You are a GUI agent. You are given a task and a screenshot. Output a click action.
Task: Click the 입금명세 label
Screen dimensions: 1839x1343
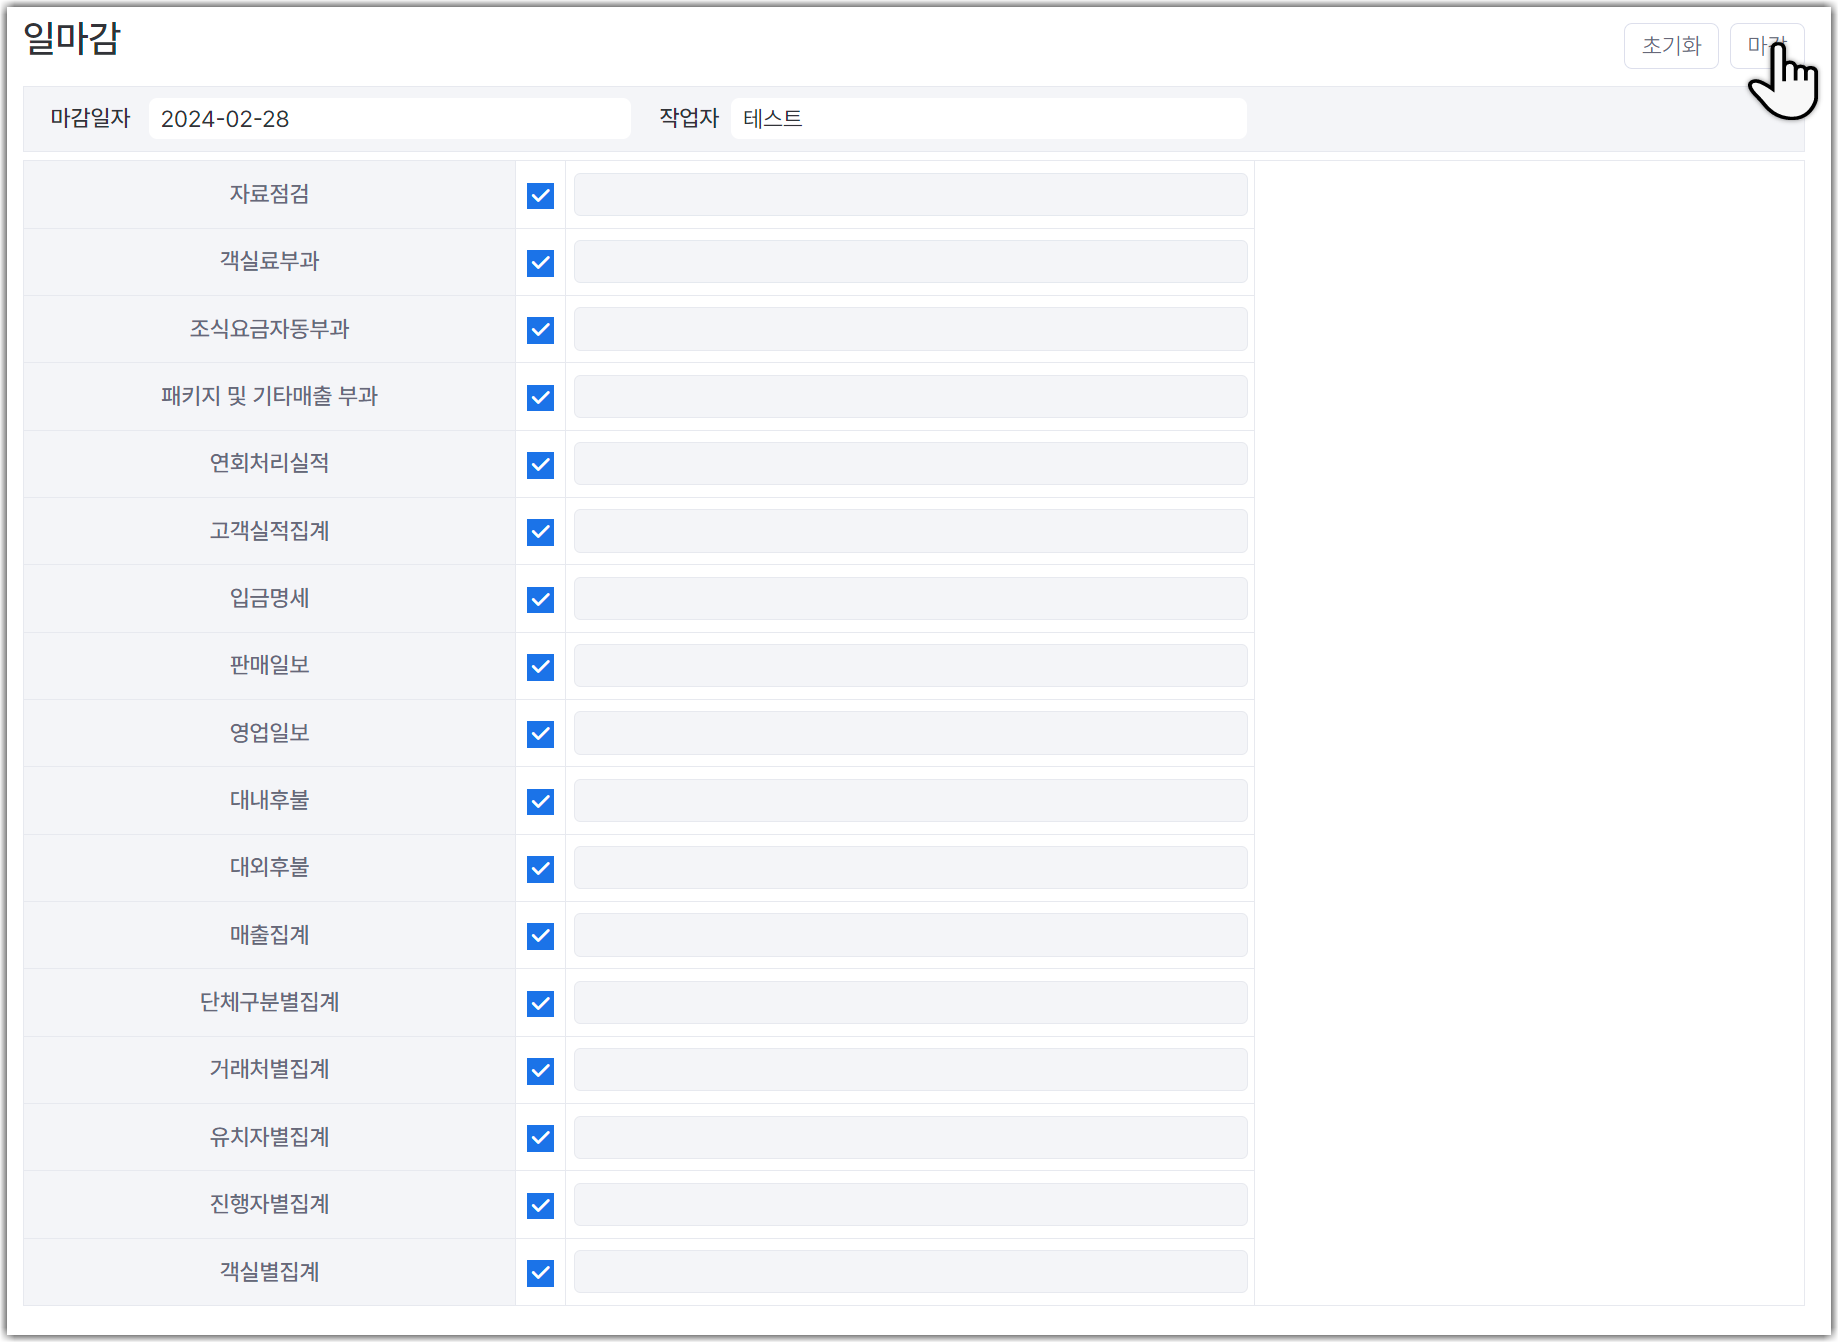point(270,598)
